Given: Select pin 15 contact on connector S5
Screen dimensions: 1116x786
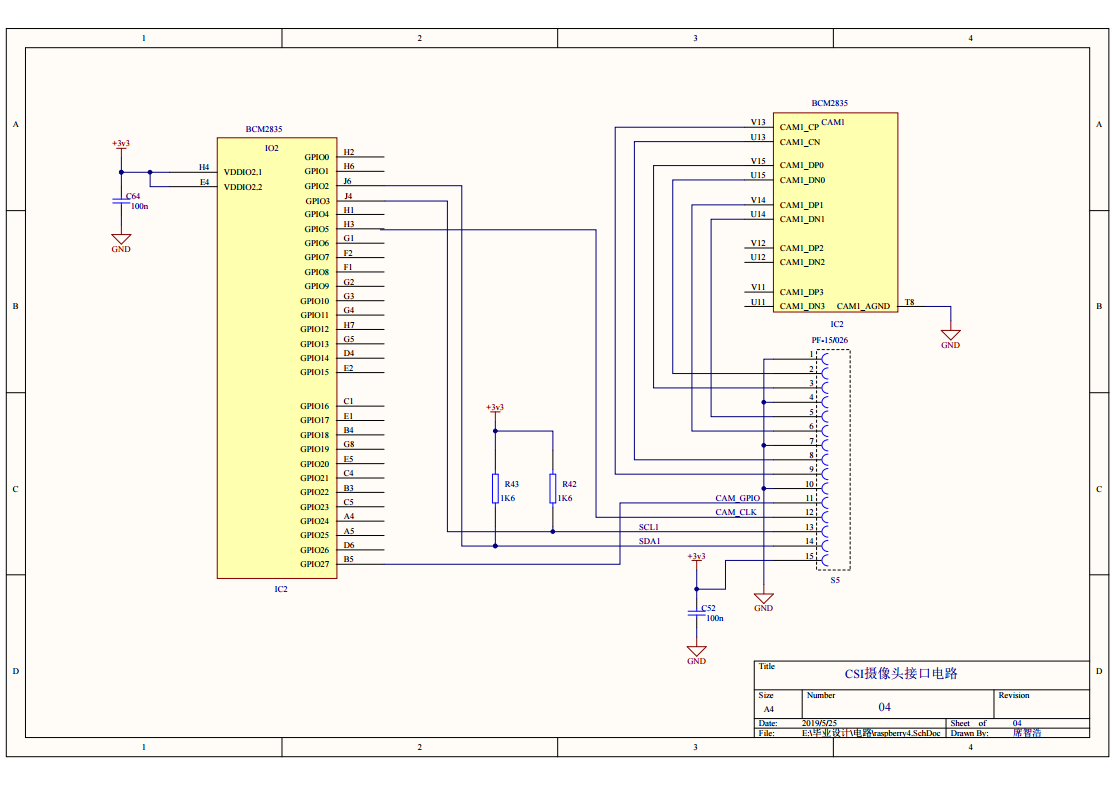Looking at the screenshot, I should [x=824, y=561].
